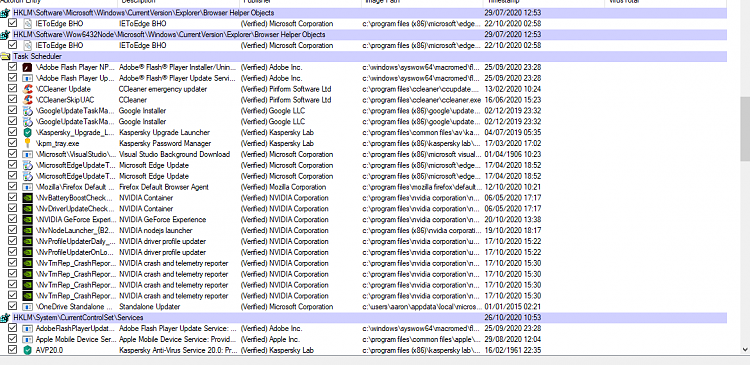Select the NvProfileUpdaterDaily entry icon
This screenshot has height=365, width=750.
pyautogui.click(x=27, y=242)
